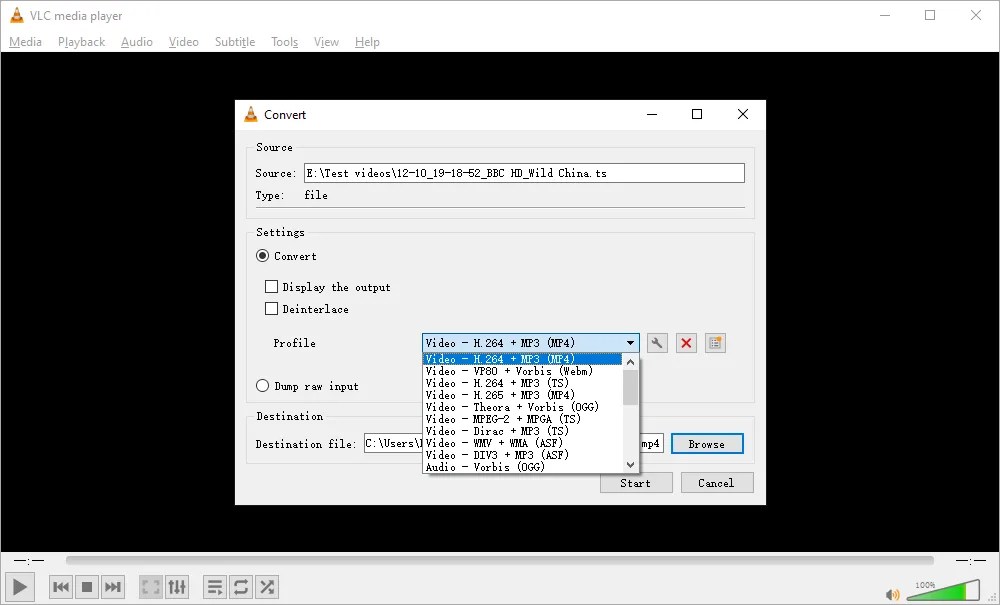This screenshot has width=1000, height=605.
Task: Select the Dump raw input radio button
Action: pos(261,386)
